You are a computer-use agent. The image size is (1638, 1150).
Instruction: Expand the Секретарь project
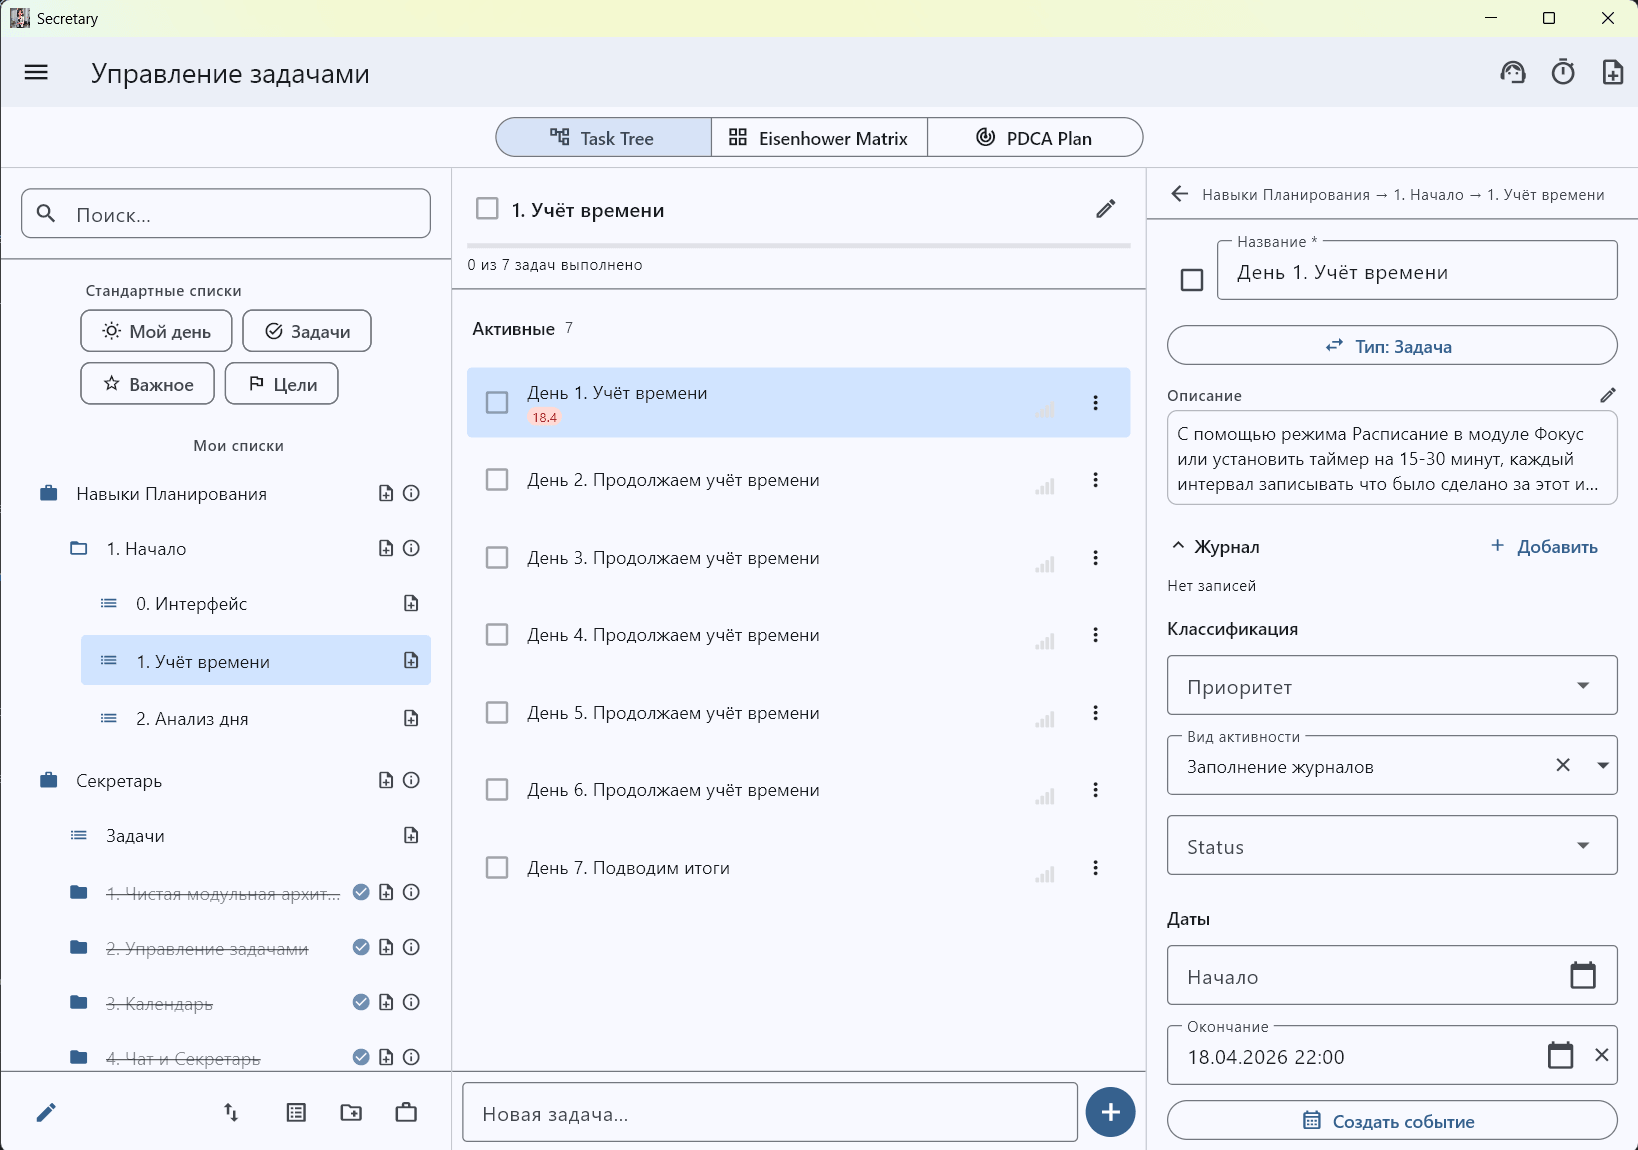point(48,780)
